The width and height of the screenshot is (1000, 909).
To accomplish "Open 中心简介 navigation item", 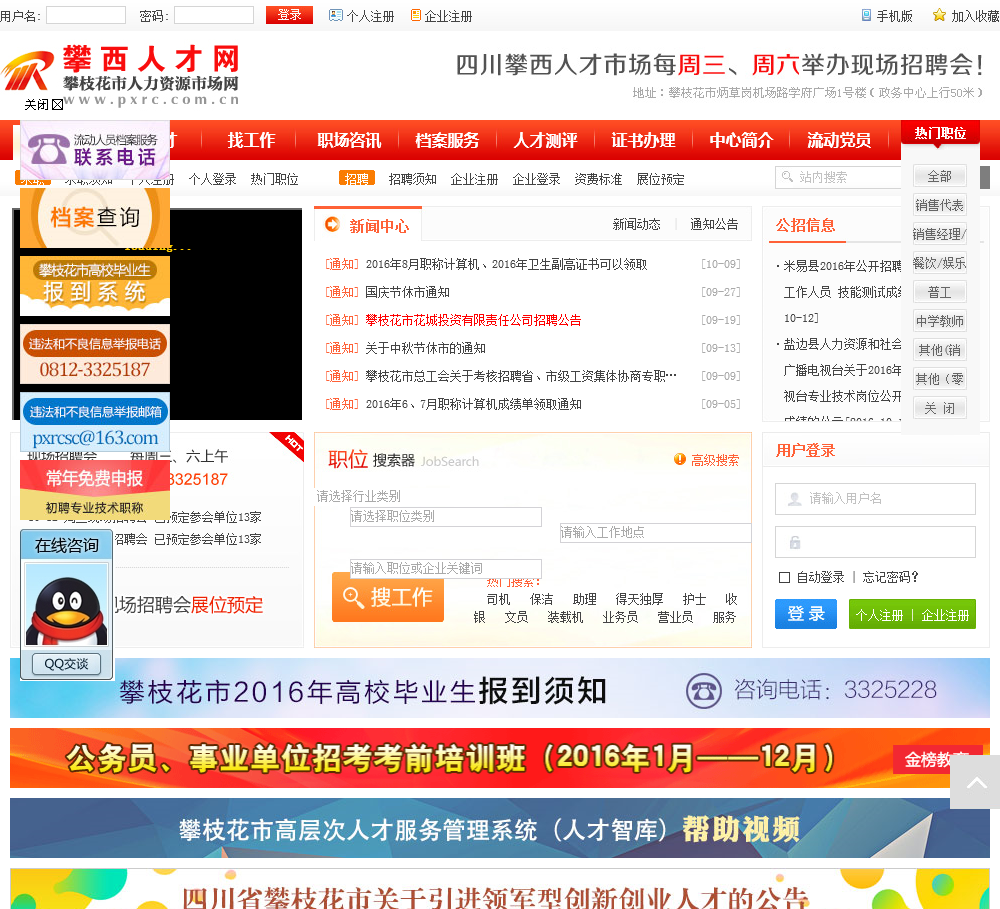I will coord(741,140).
